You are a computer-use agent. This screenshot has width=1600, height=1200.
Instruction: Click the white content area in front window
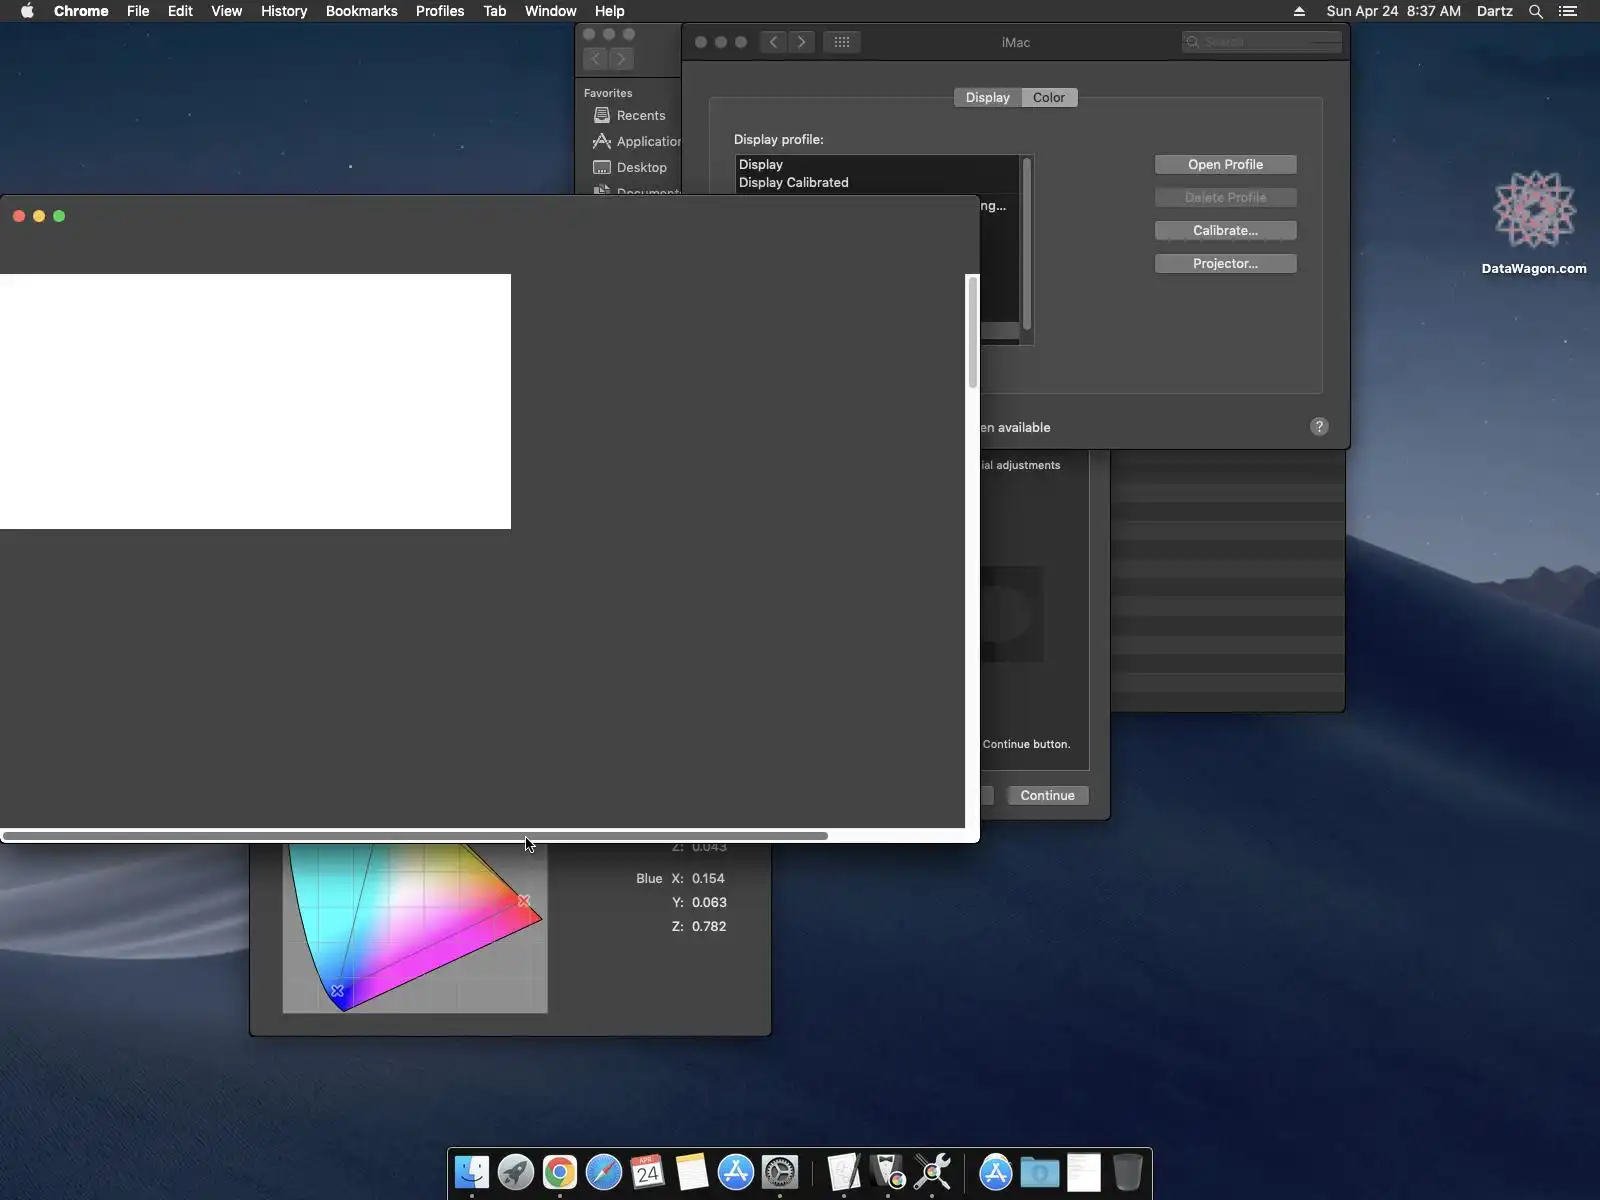255,401
